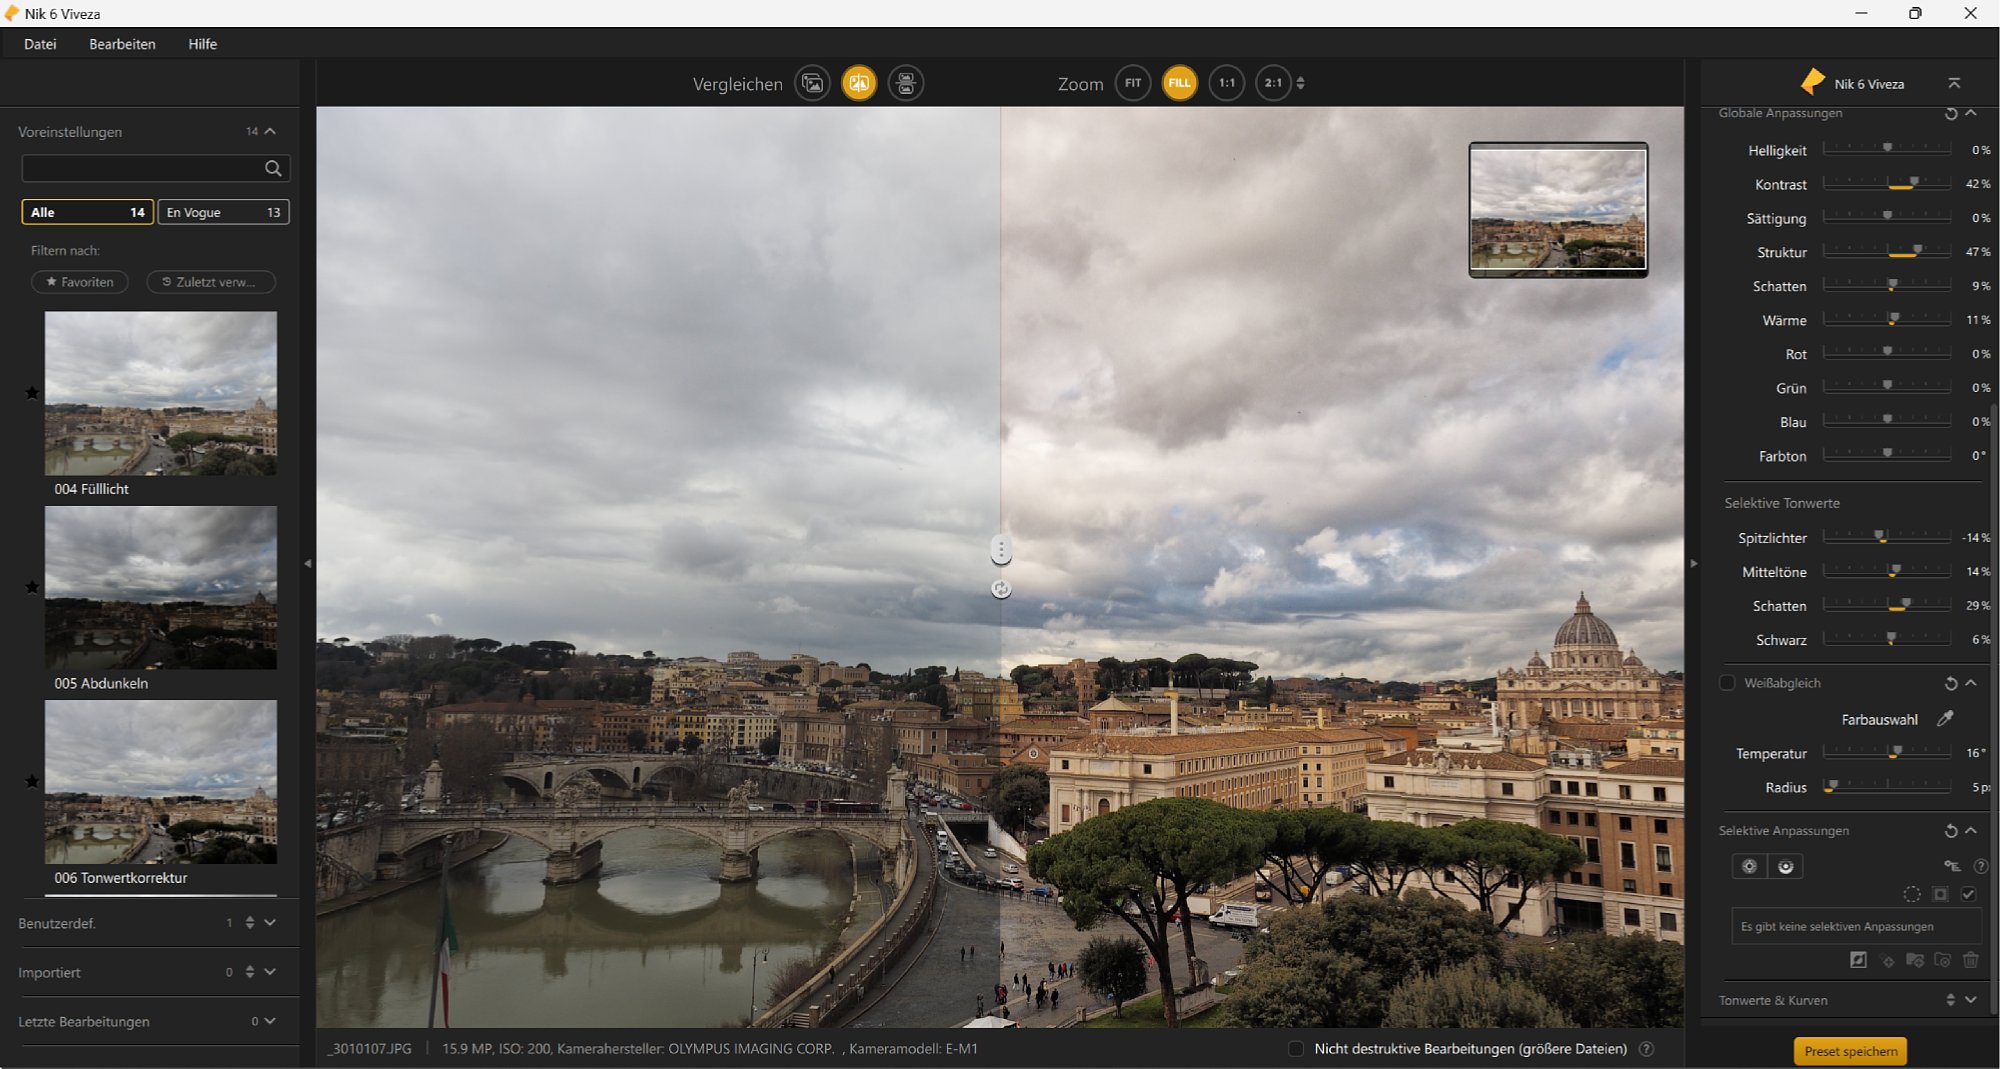Set zoom to 2:1
The height and width of the screenshot is (1069, 2000).
pos(1273,83)
